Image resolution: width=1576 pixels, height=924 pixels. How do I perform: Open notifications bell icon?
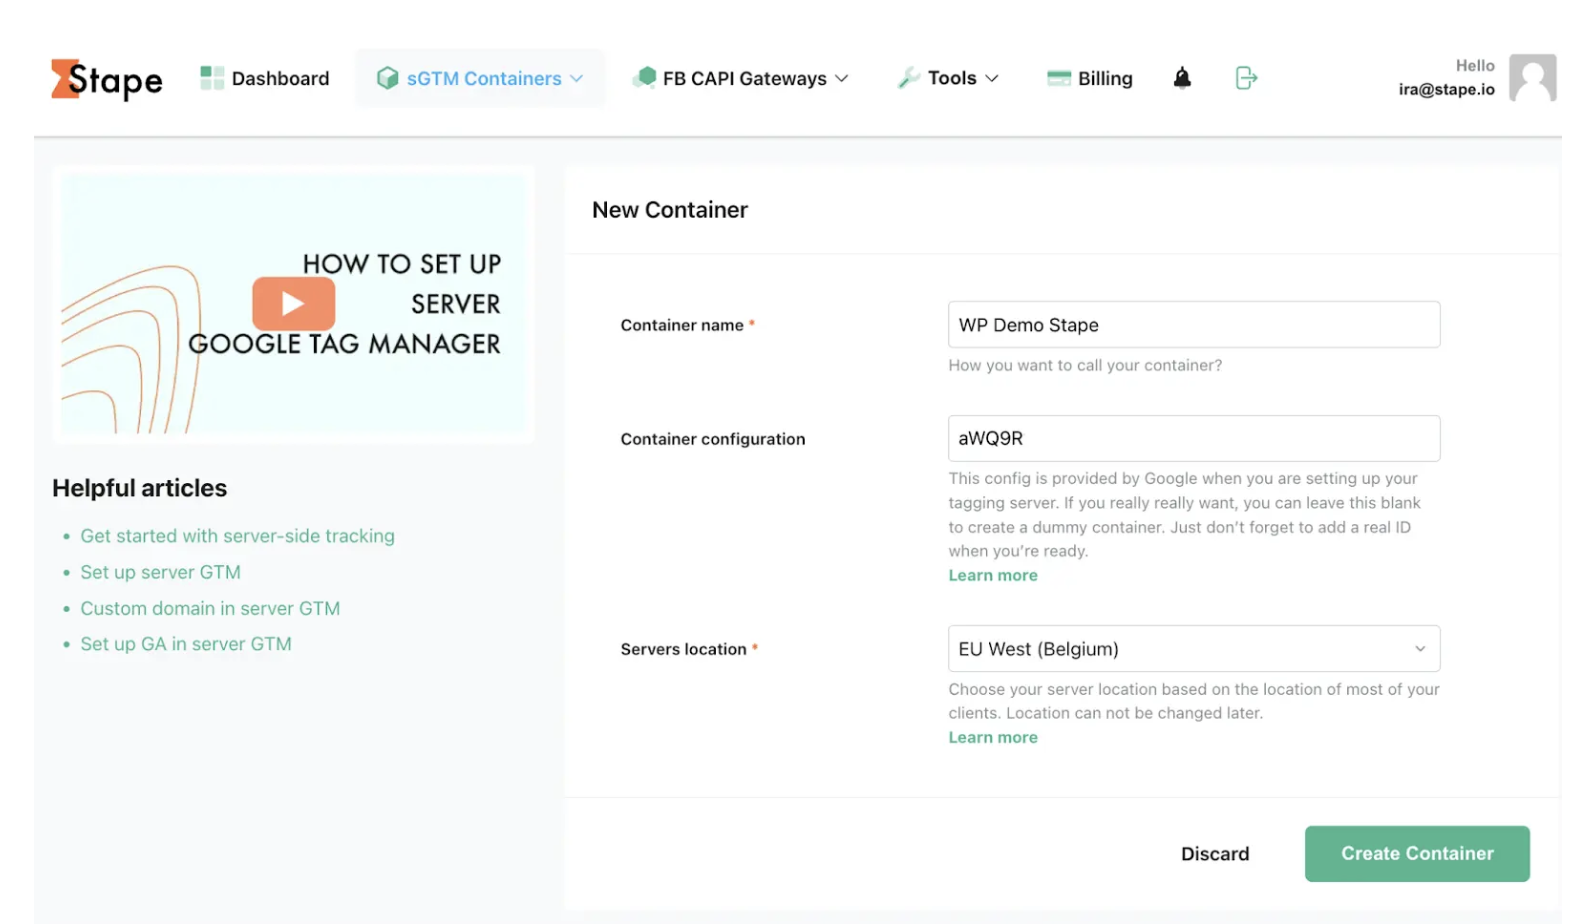click(x=1182, y=78)
